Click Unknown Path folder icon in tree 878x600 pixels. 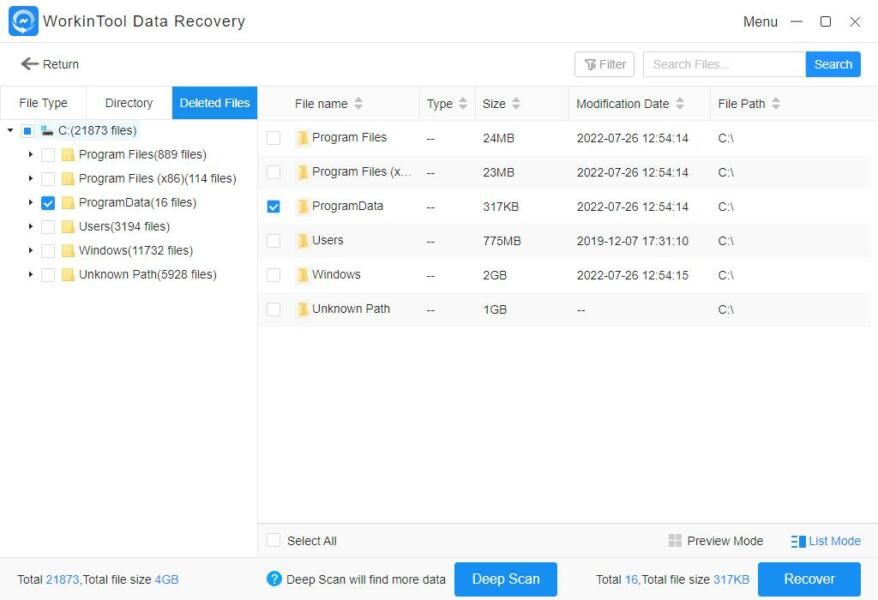click(x=68, y=275)
